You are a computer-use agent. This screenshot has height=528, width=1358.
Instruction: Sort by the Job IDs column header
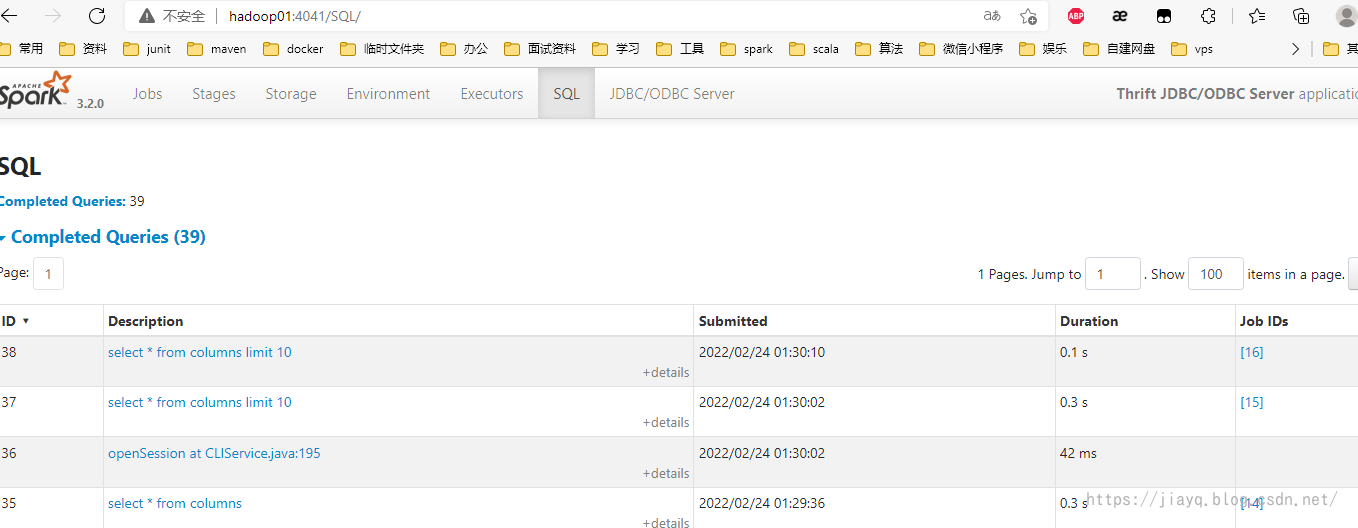pos(1264,321)
